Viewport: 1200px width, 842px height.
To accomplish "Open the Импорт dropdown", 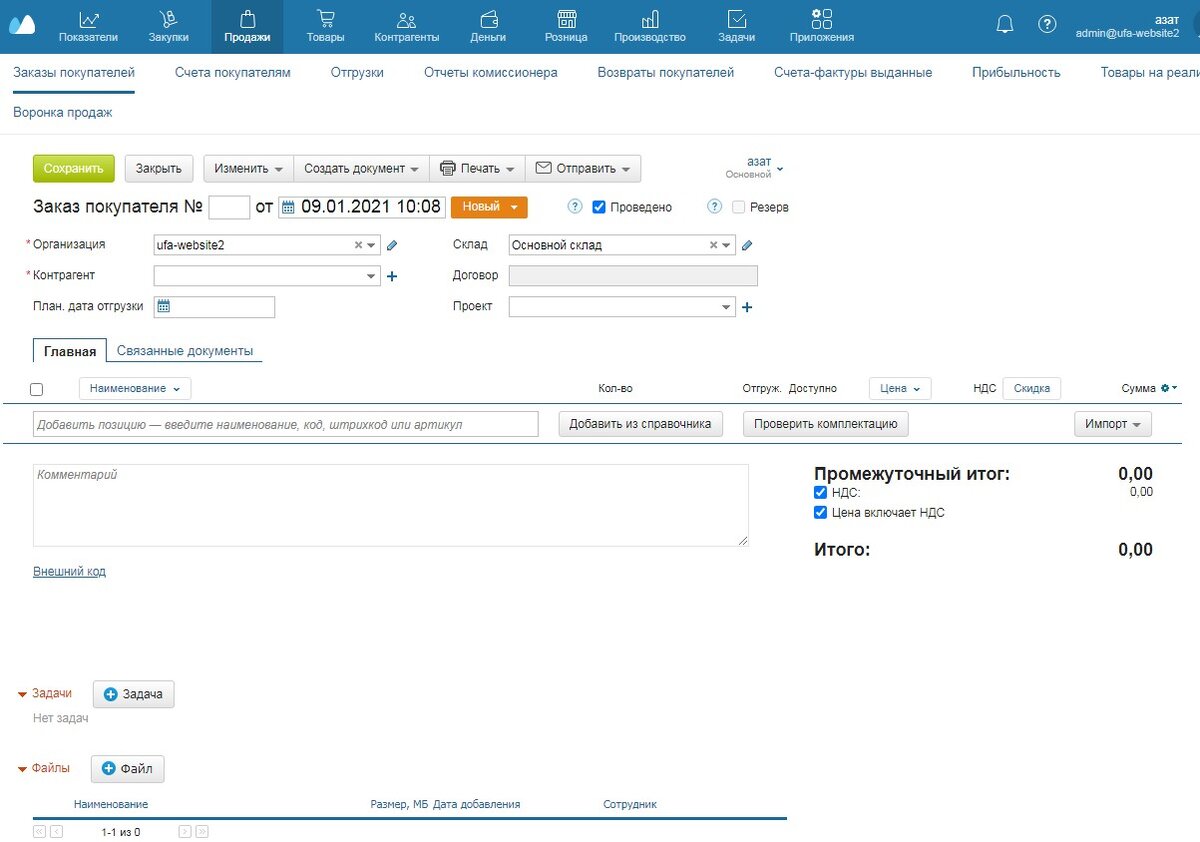I will pos(1113,424).
